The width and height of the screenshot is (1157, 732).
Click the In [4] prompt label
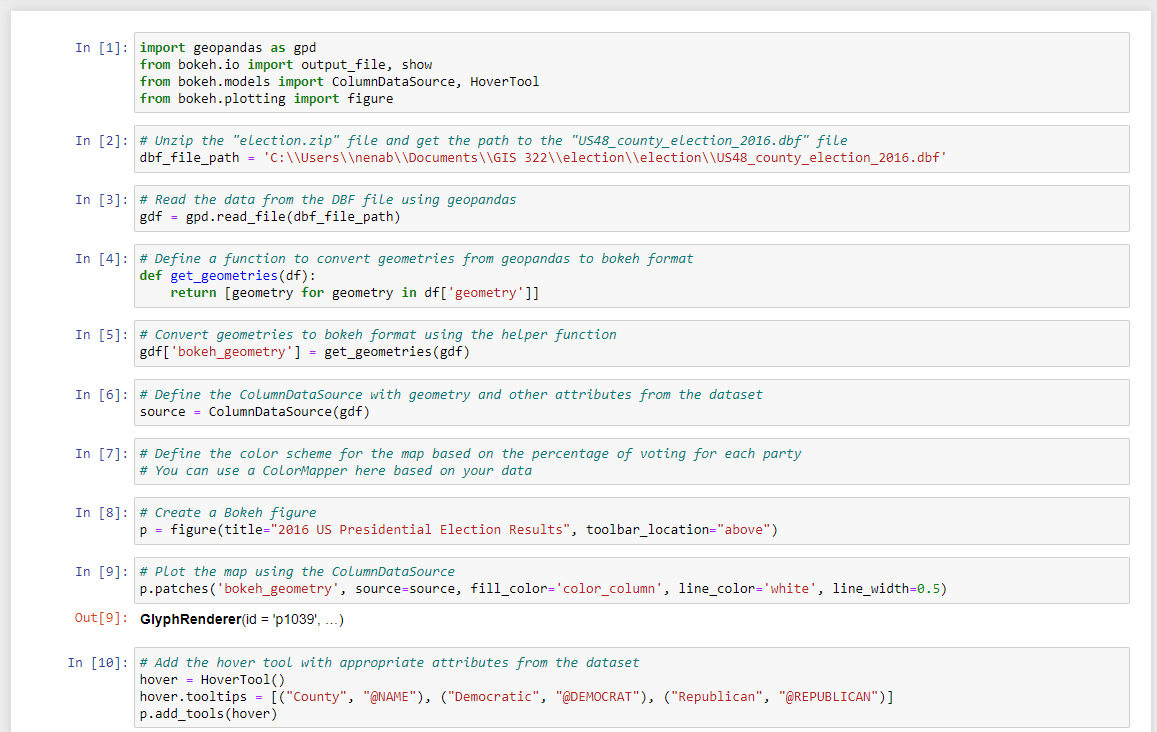tap(103, 258)
